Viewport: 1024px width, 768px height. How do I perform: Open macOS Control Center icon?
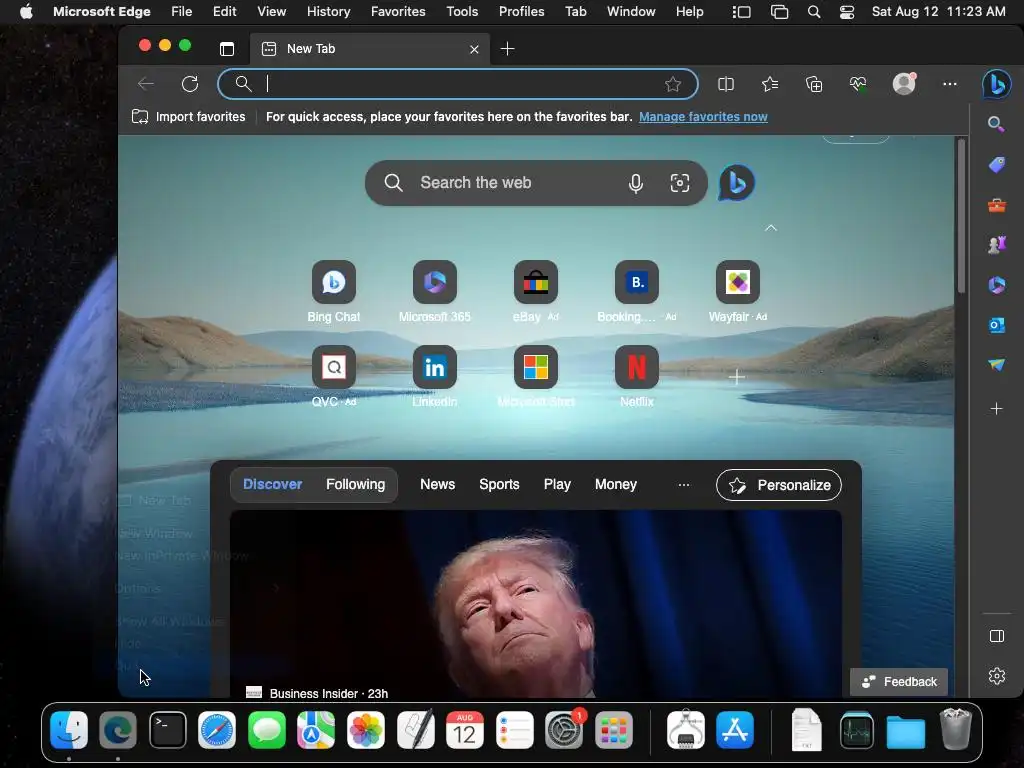tap(847, 12)
